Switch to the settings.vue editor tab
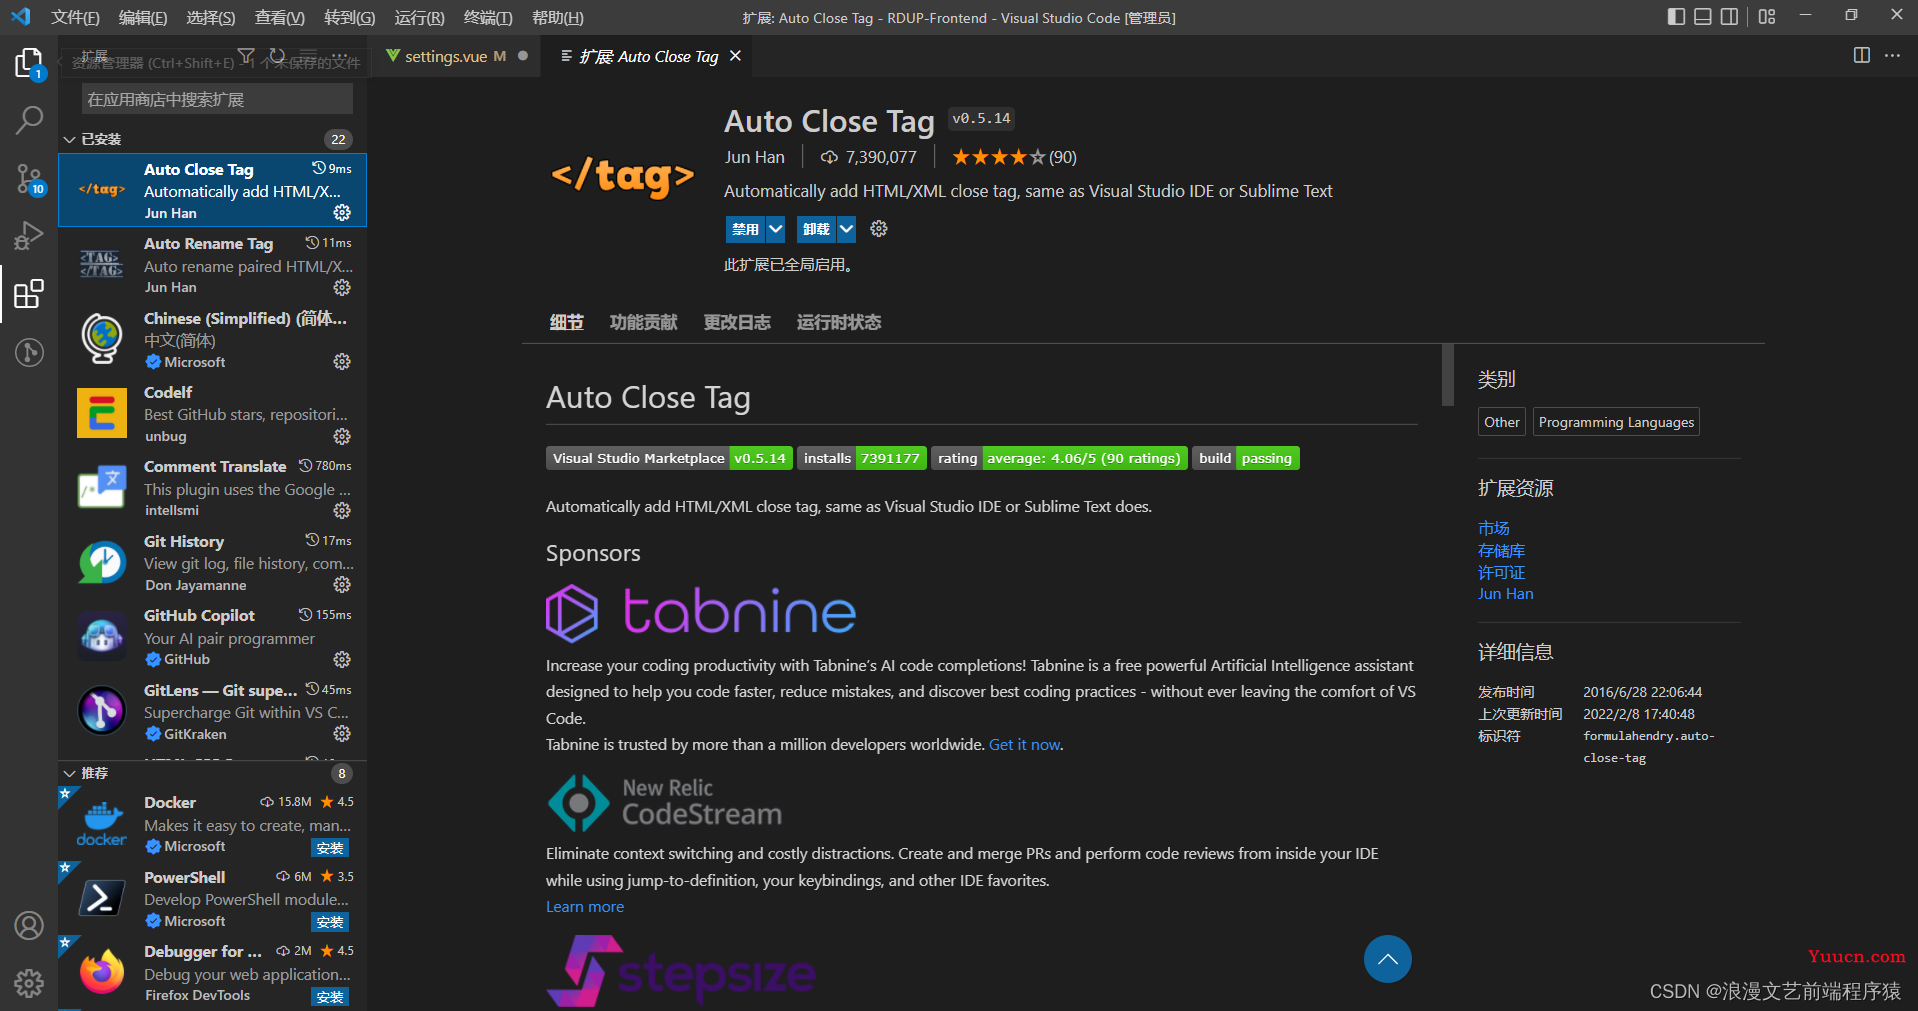This screenshot has width=1918, height=1011. click(456, 56)
